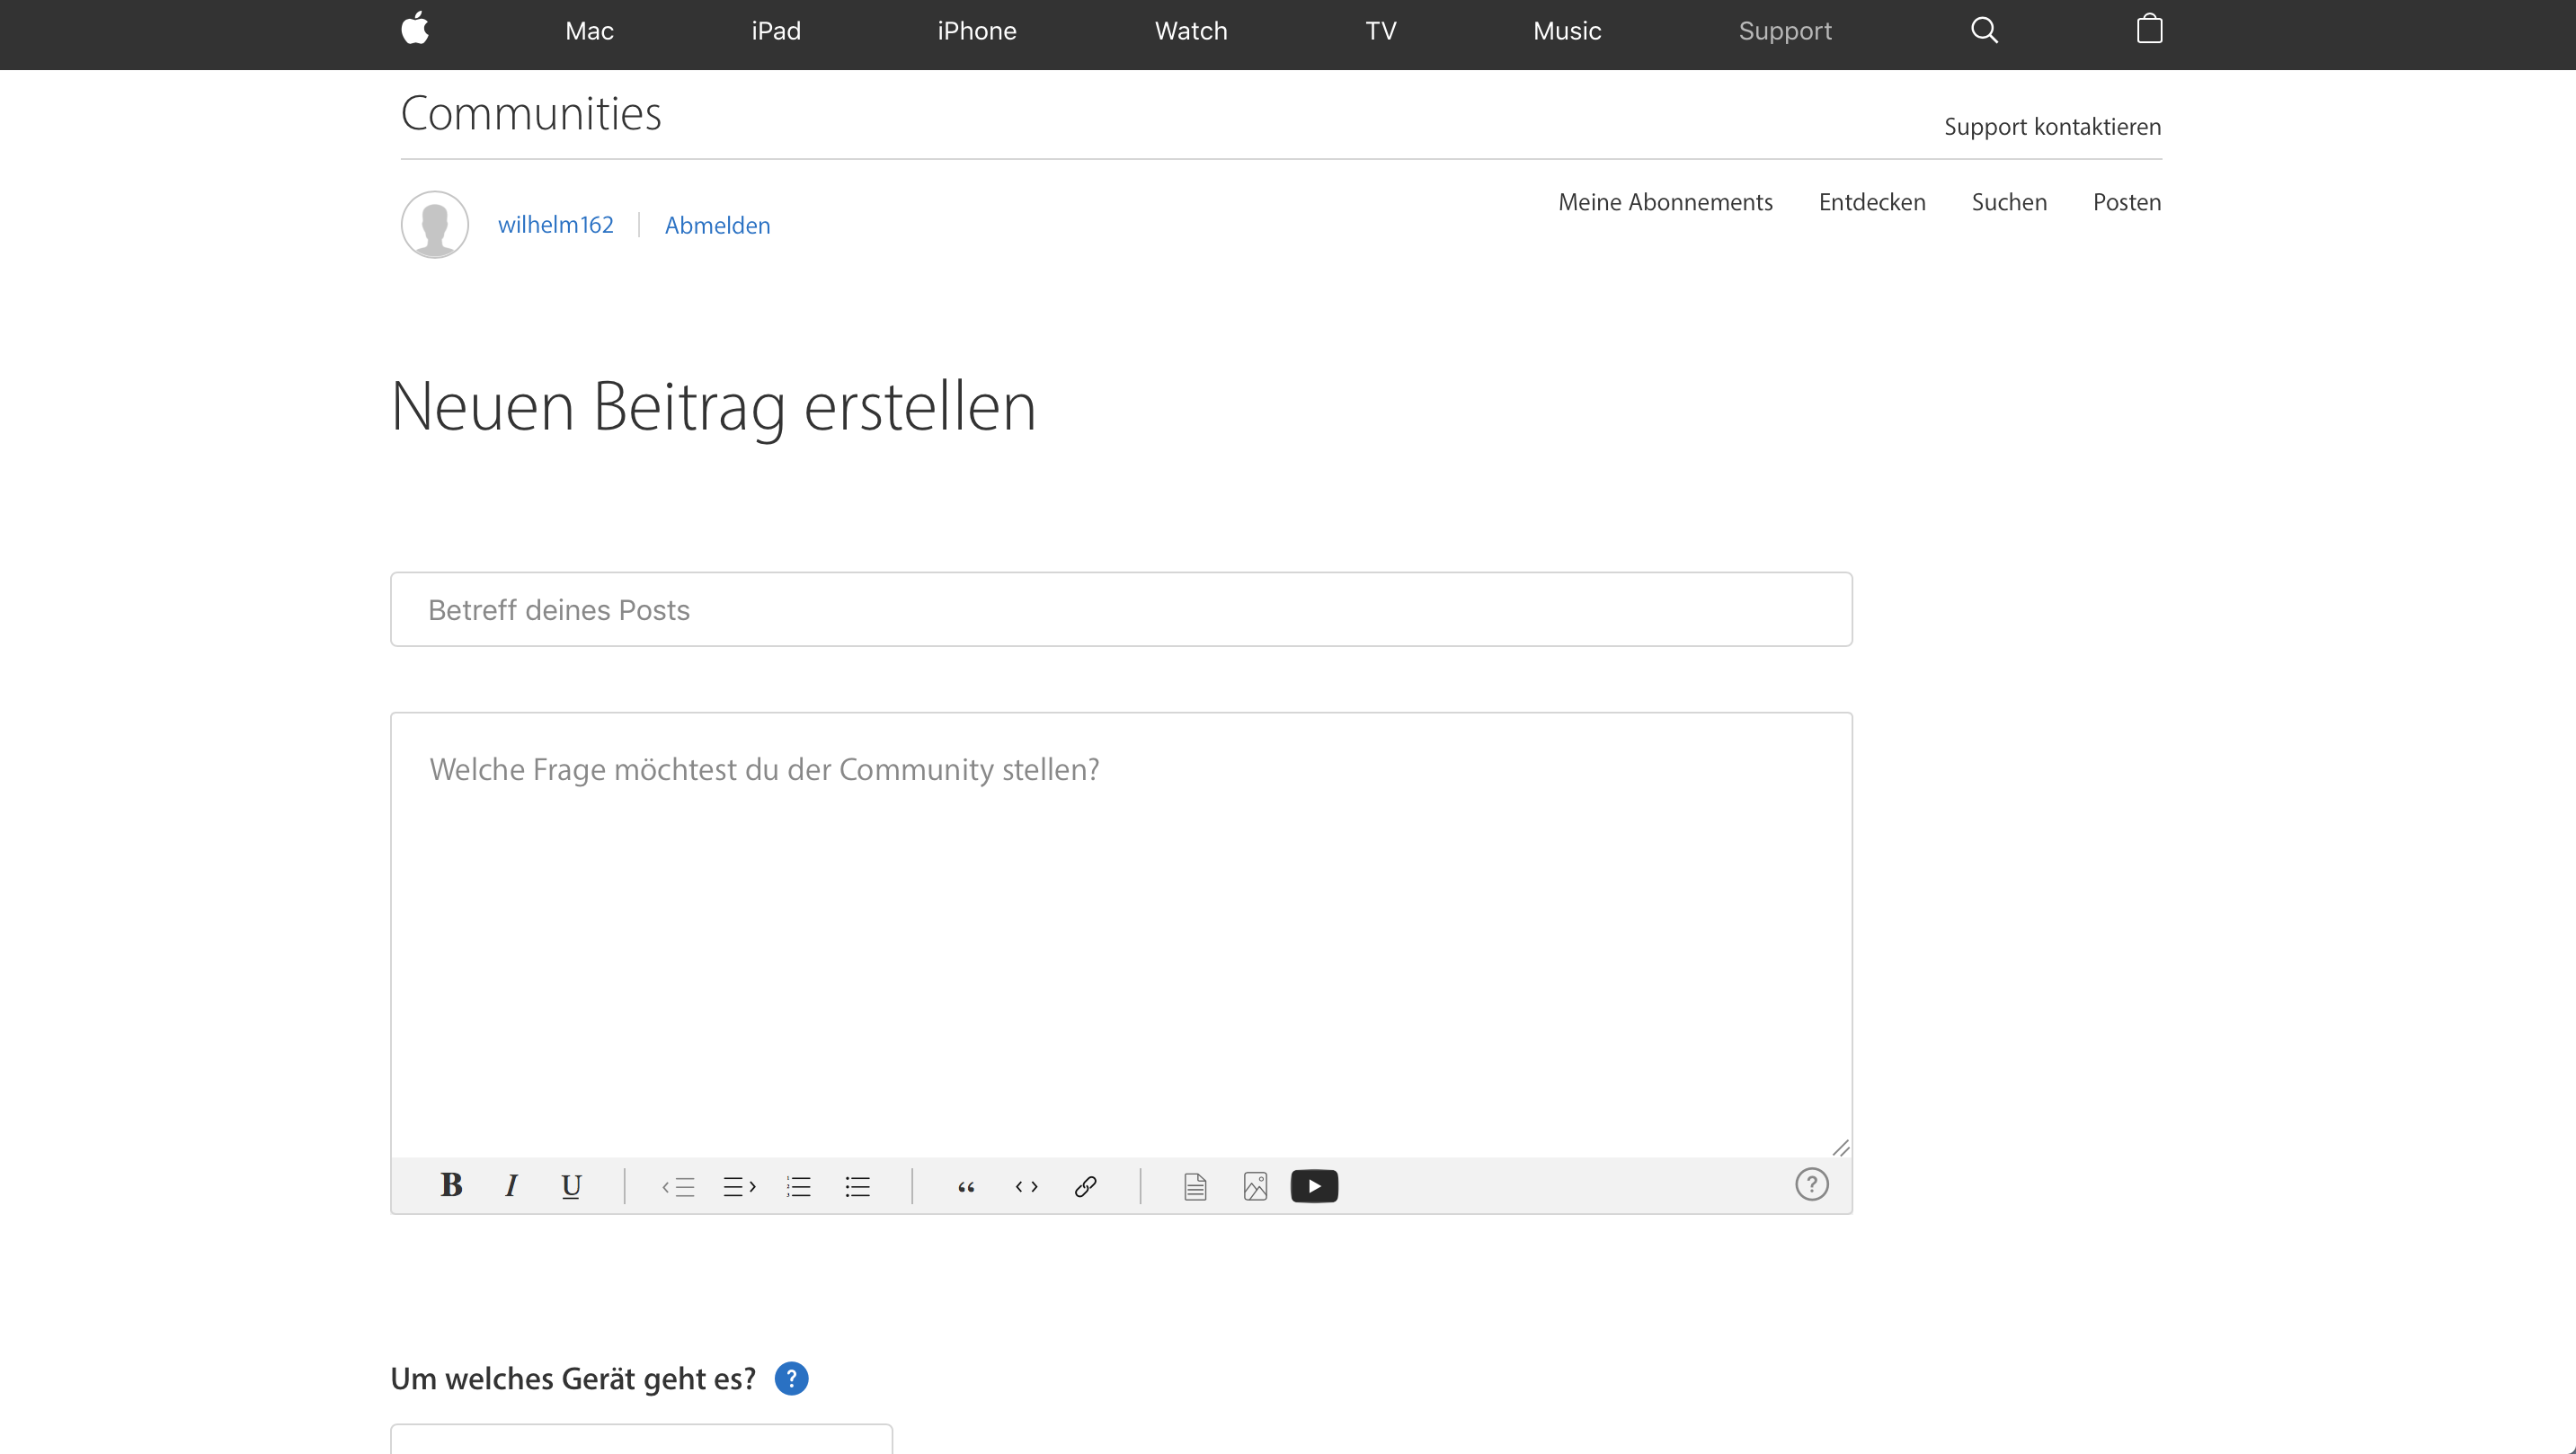Insert a video into the post
2576x1454 pixels.
click(1315, 1185)
